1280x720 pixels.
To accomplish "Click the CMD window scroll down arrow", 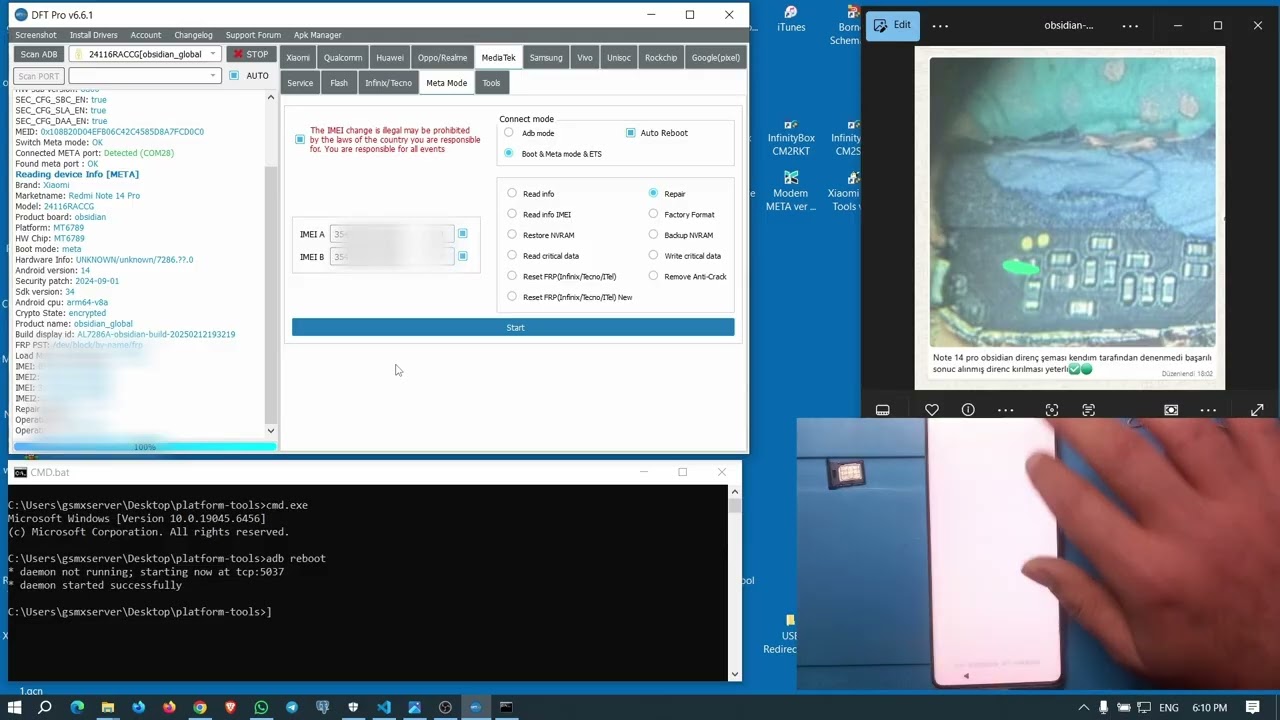I will tap(735, 675).
